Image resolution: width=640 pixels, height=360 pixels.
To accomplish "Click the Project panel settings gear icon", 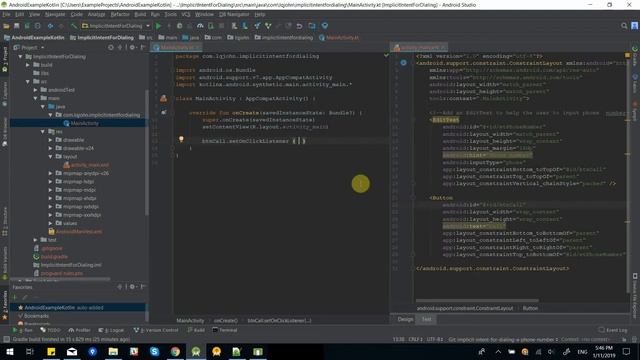I will click(x=132, y=47).
